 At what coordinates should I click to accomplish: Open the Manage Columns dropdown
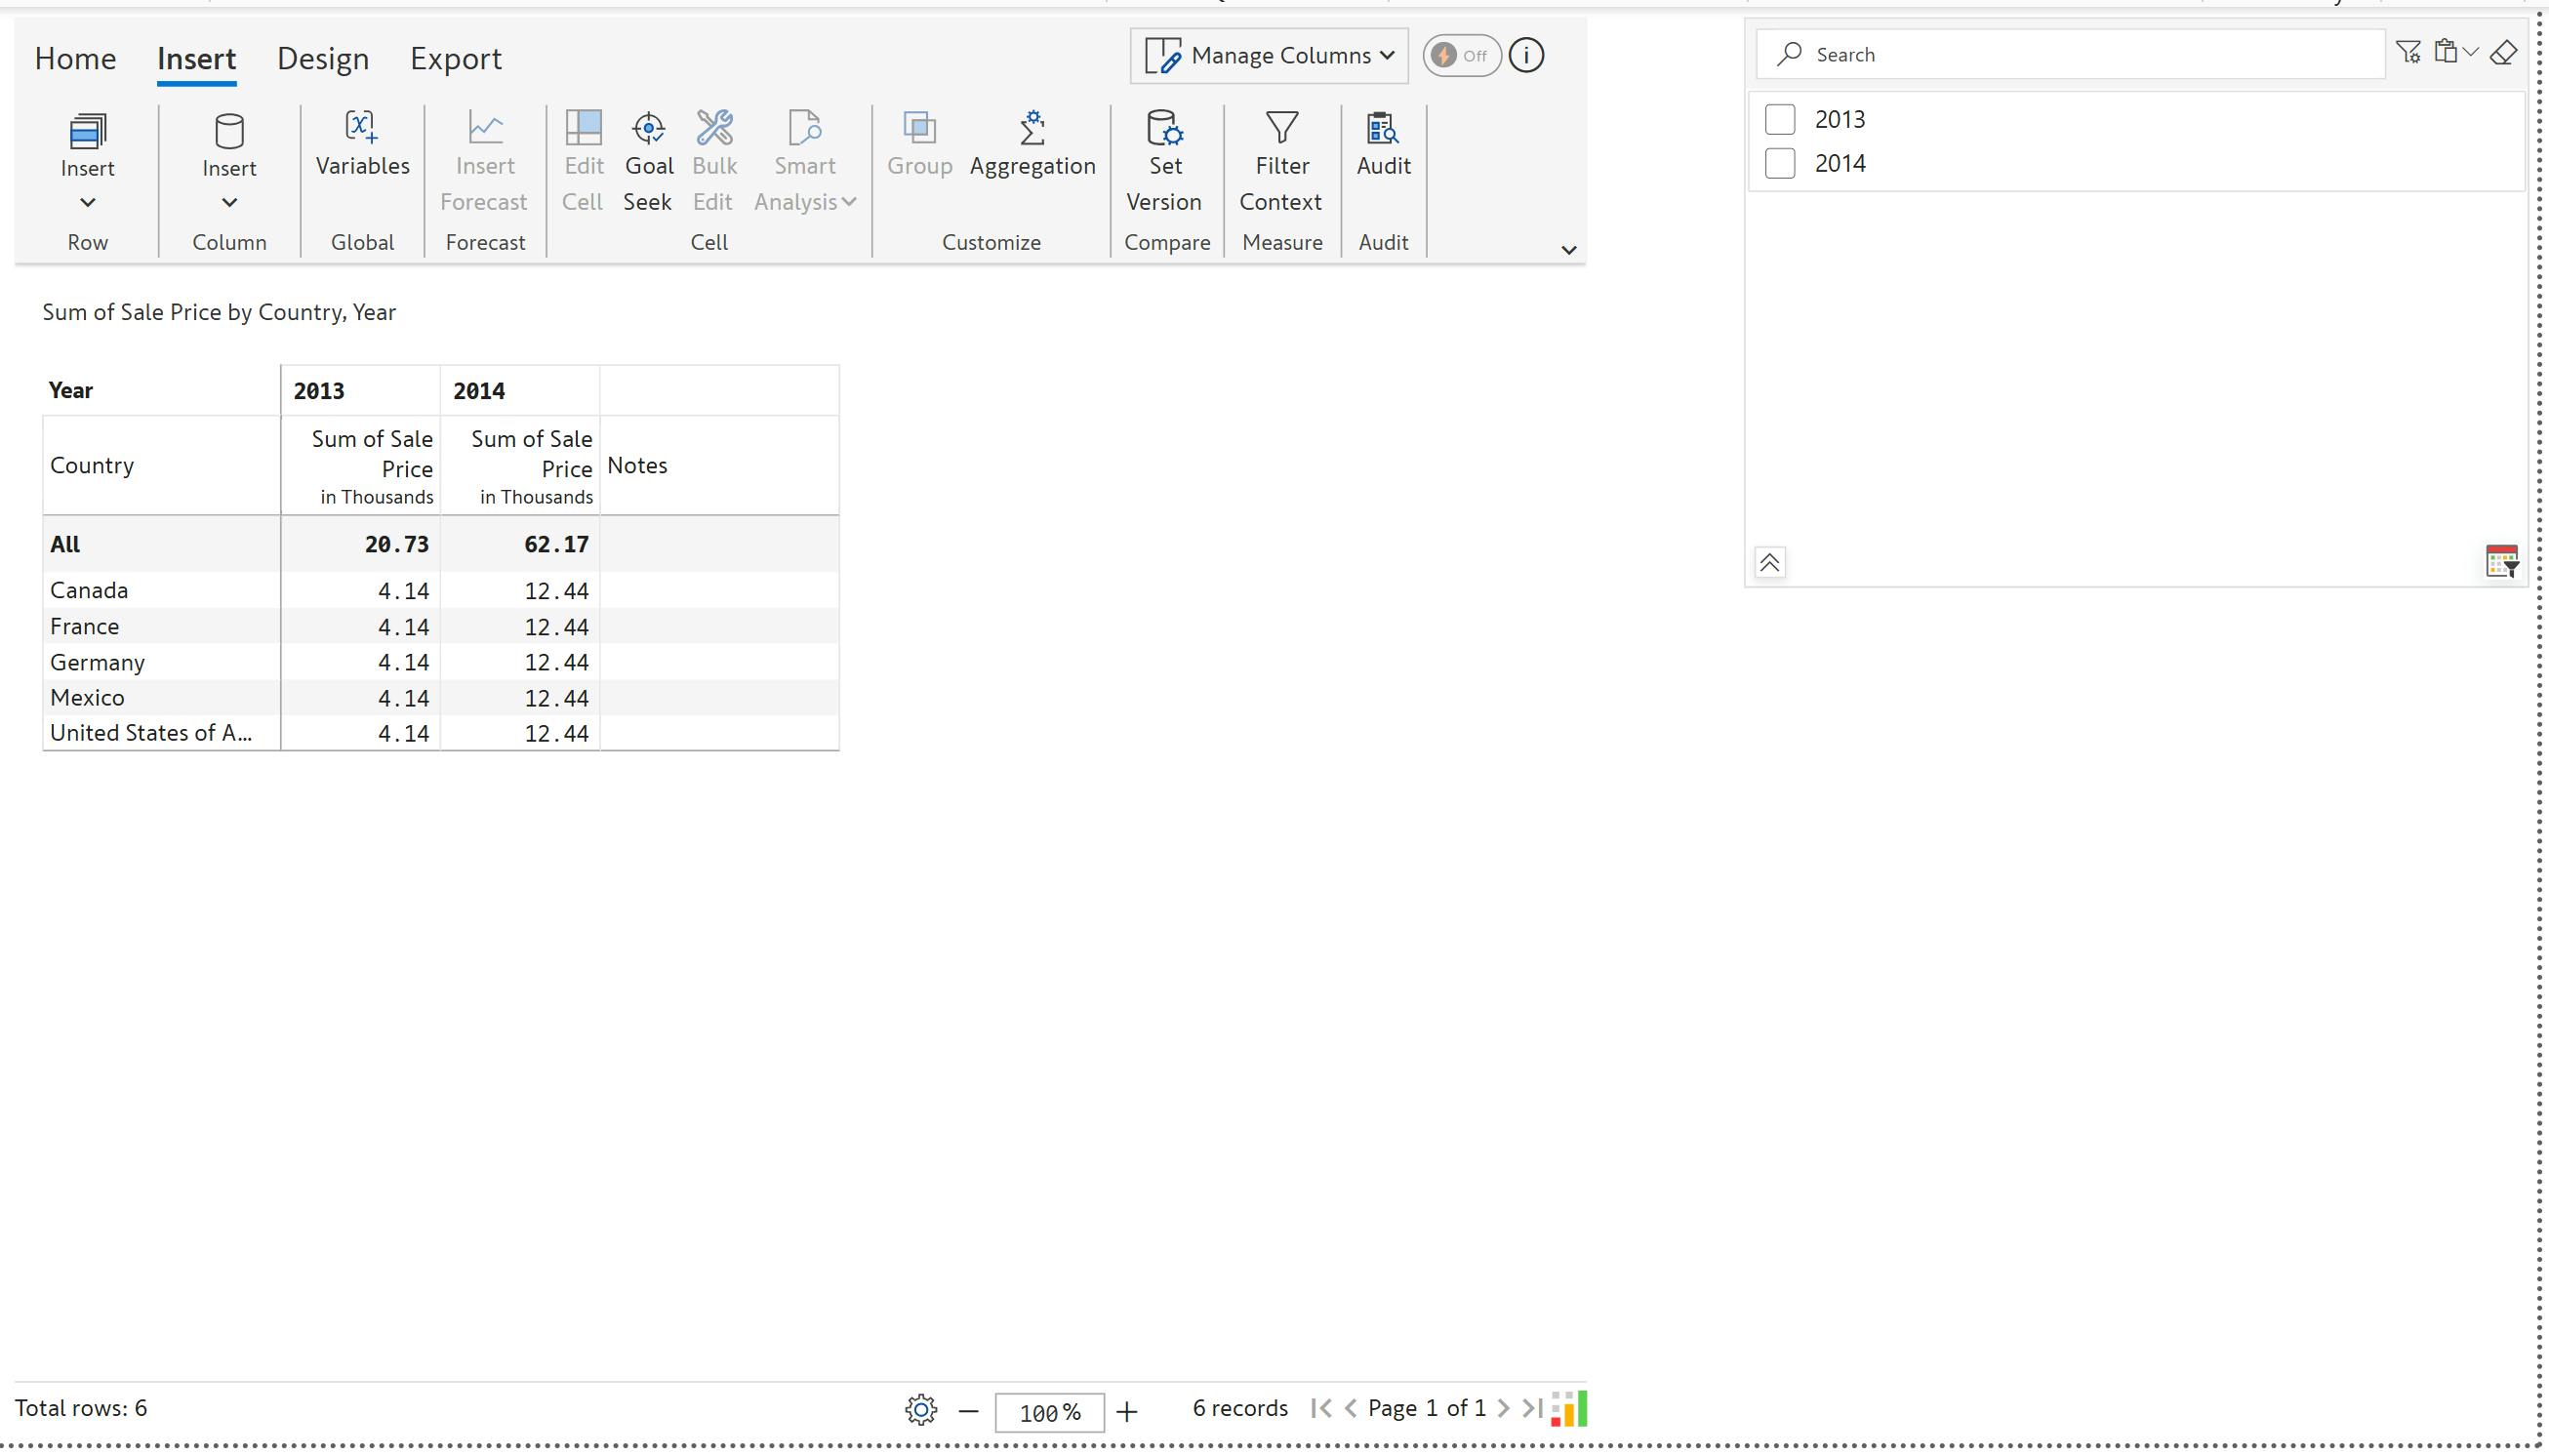click(x=1269, y=56)
